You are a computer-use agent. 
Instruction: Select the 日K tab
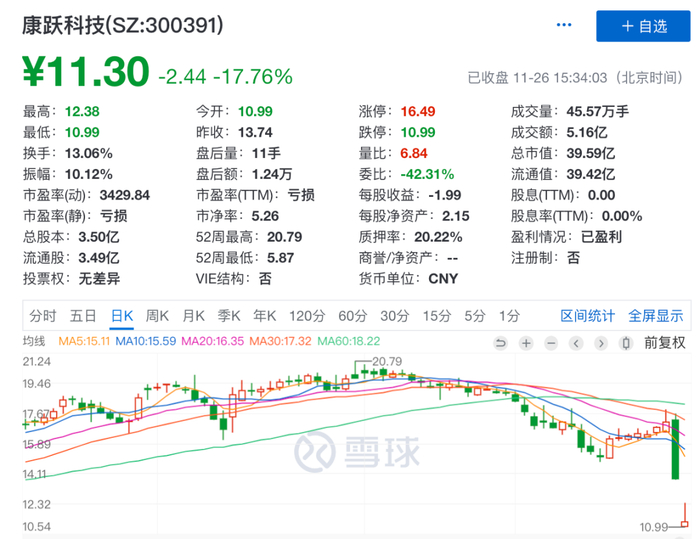pyautogui.click(x=122, y=316)
